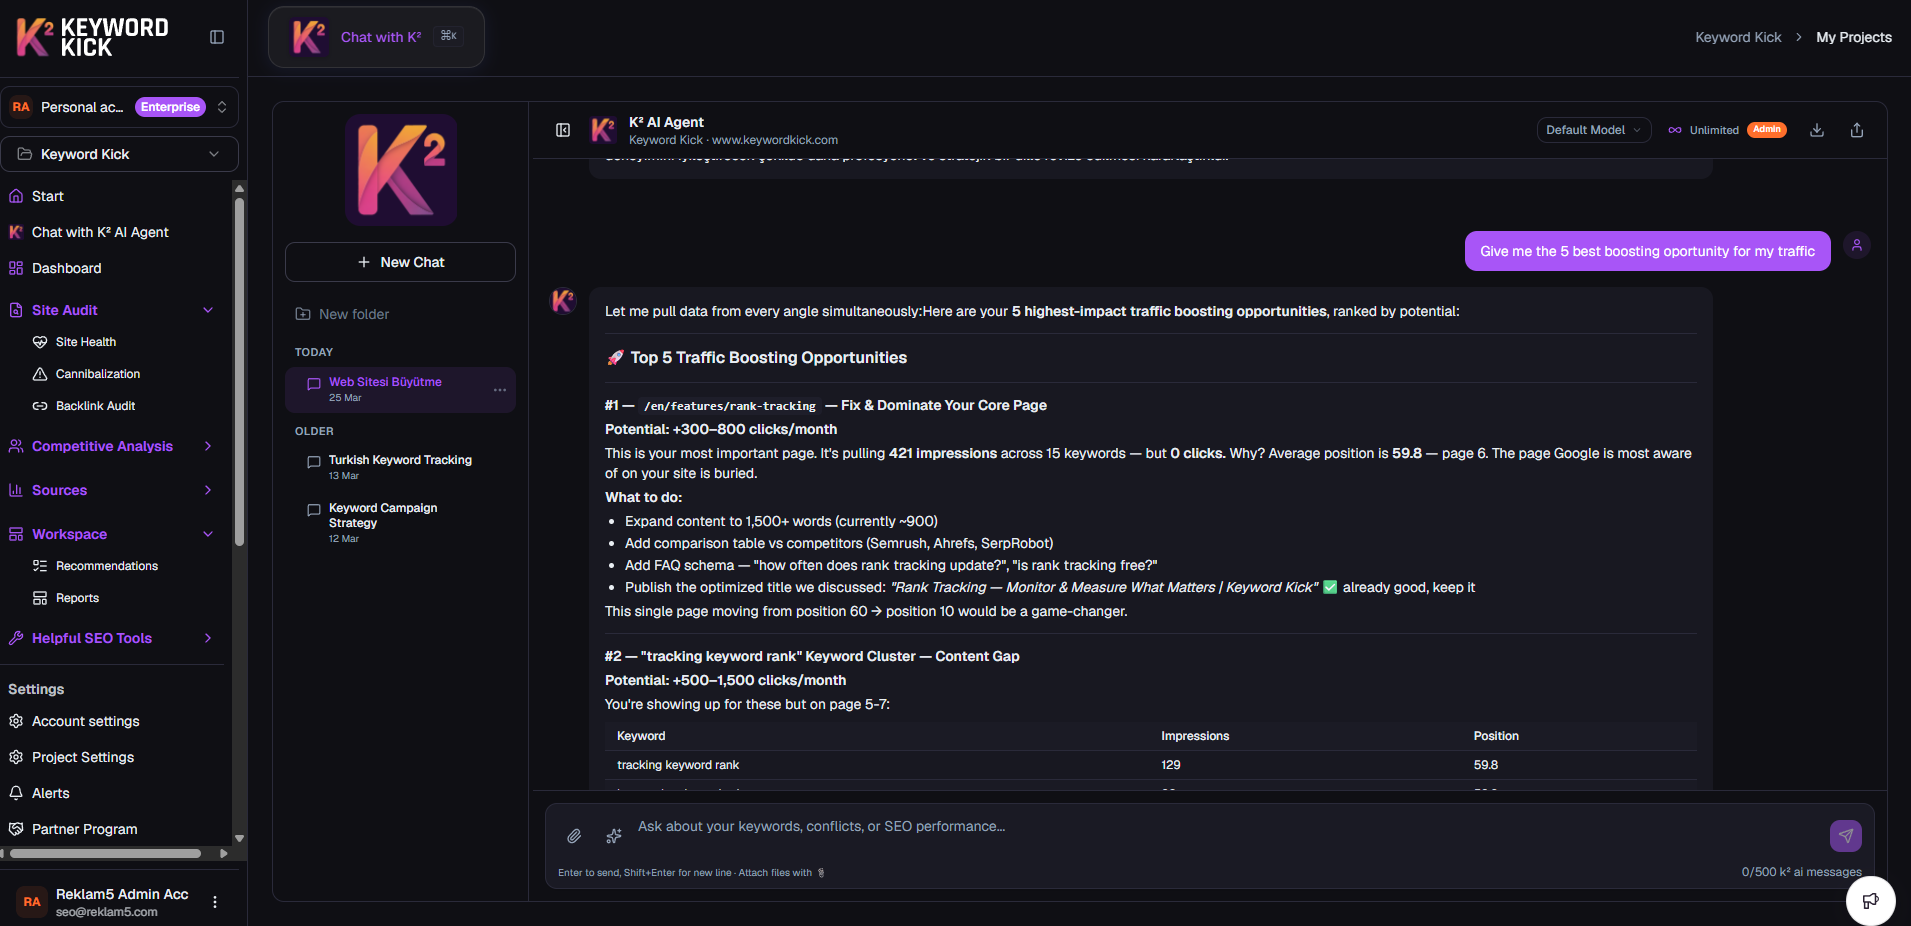Collapse the left navigation sidebar
This screenshot has width=1911, height=926.
217,36
